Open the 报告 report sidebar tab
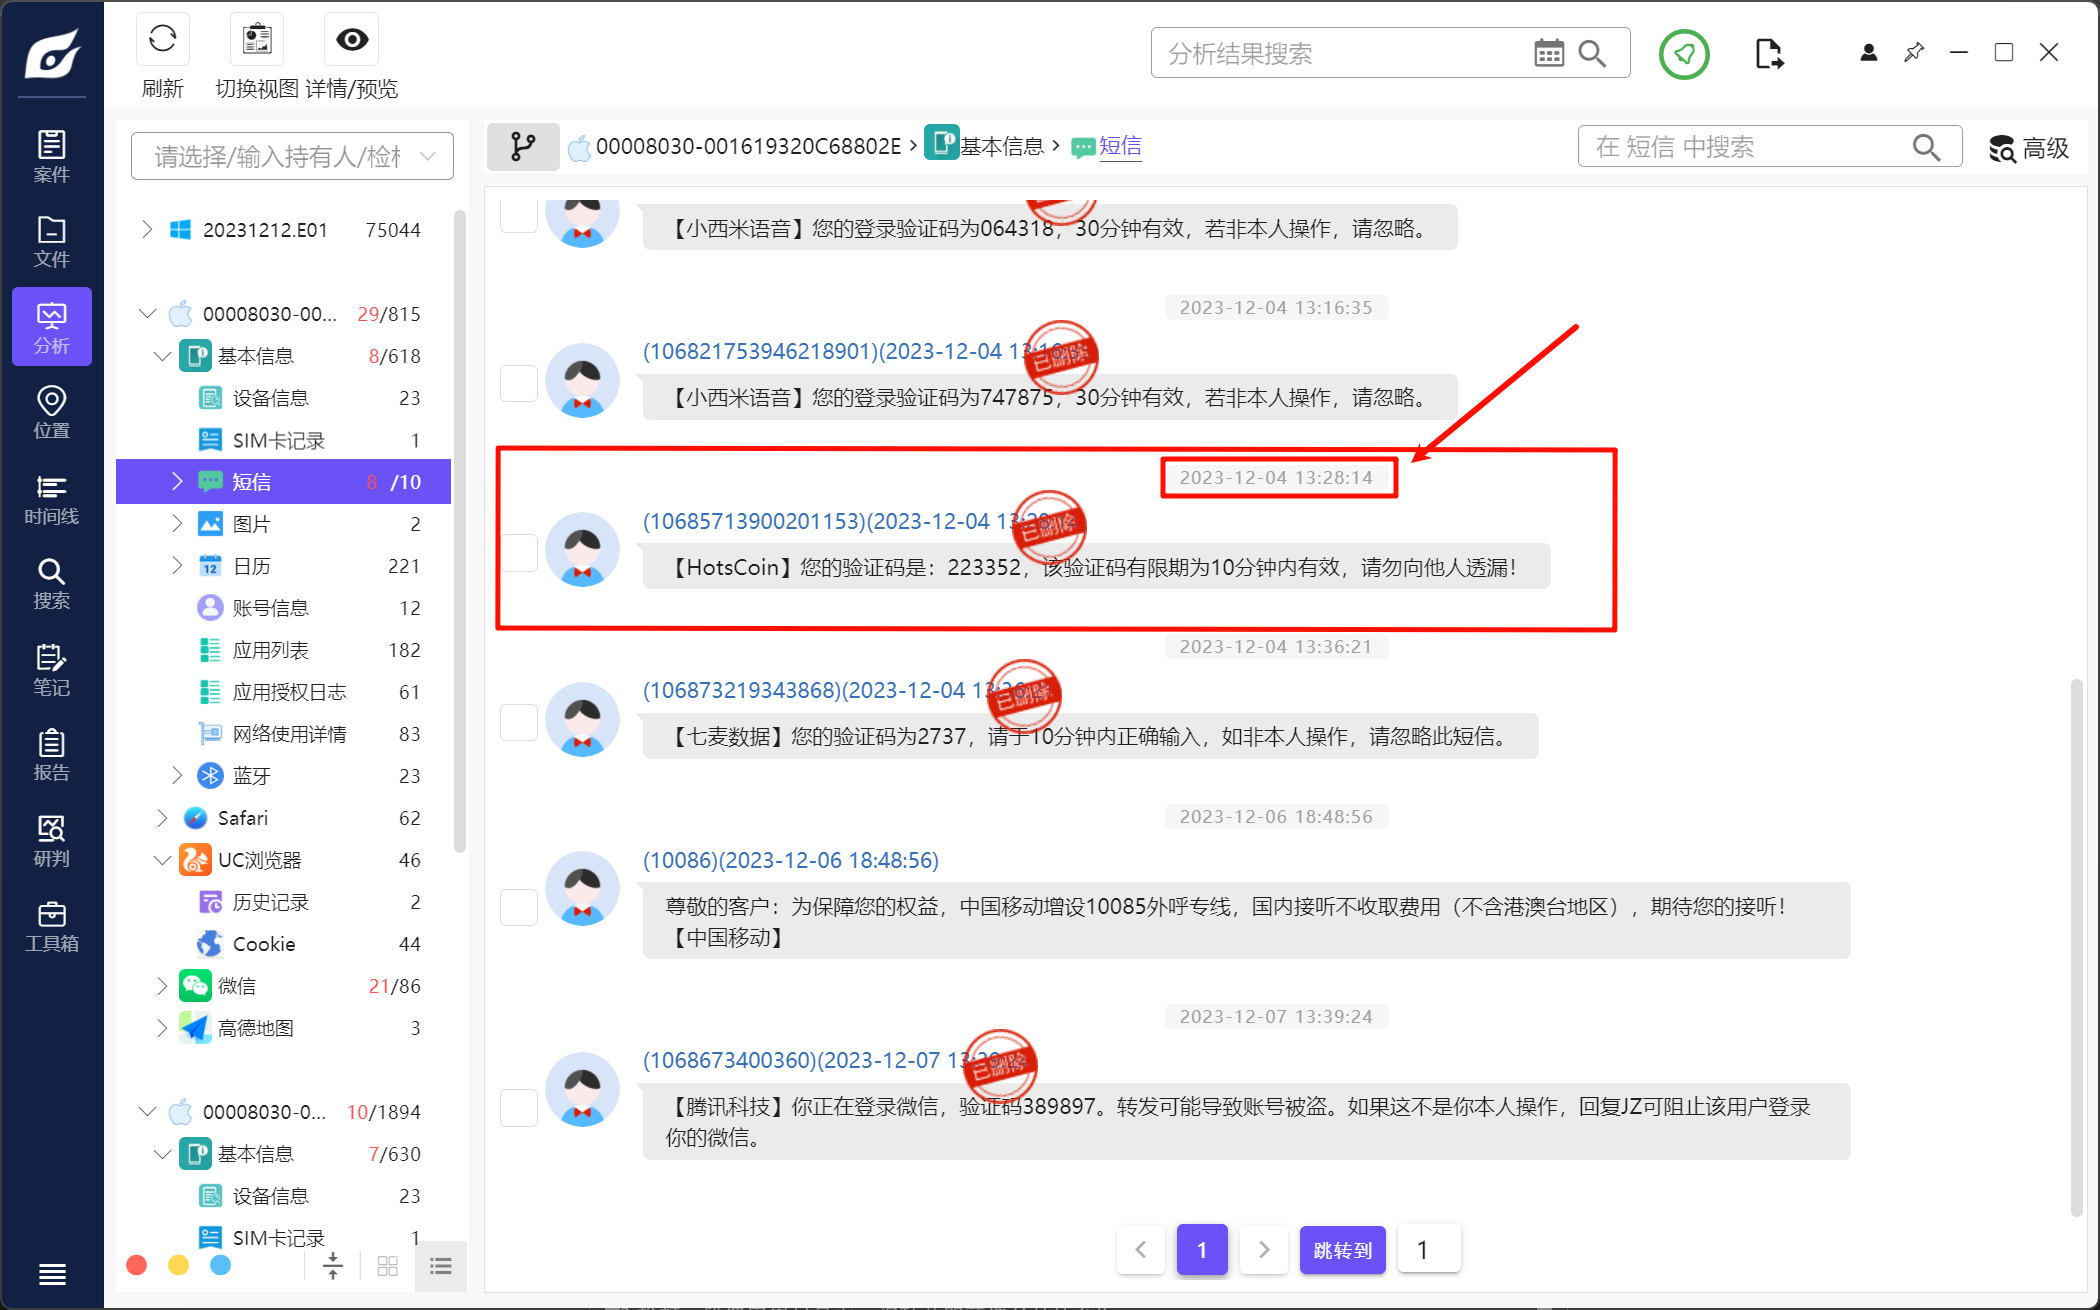The image size is (2100, 1310). pyautogui.click(x=51, y=755)
